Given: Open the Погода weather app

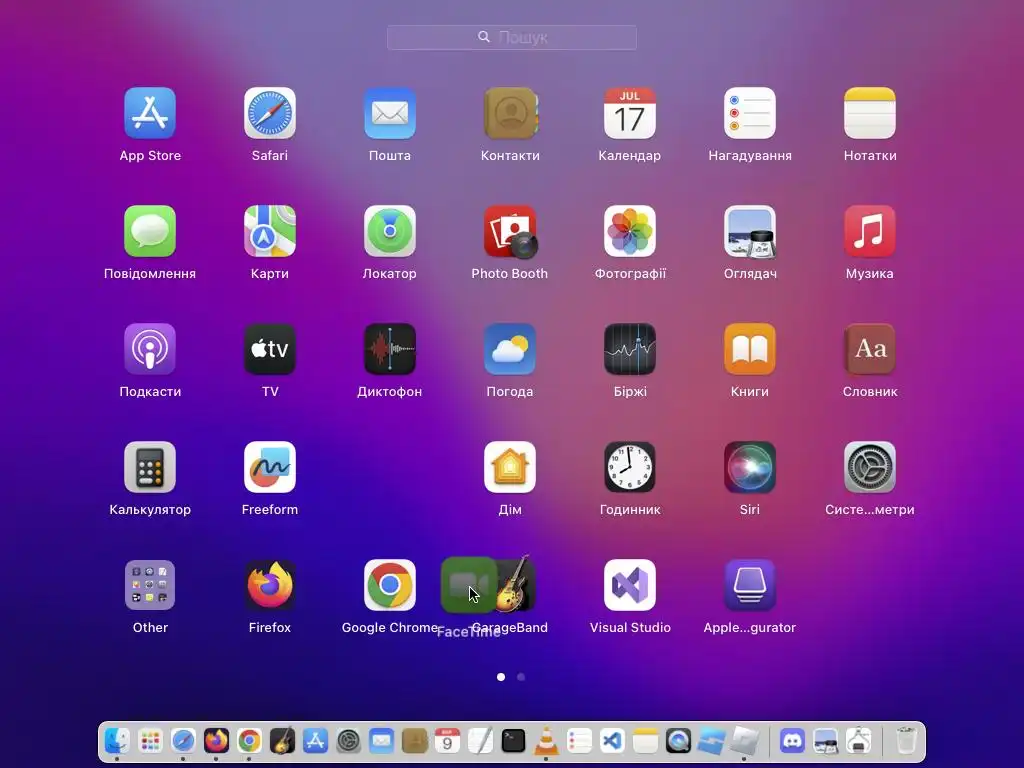Looking at the screenshot, I should pyautogui.click(x=510, y=349).
